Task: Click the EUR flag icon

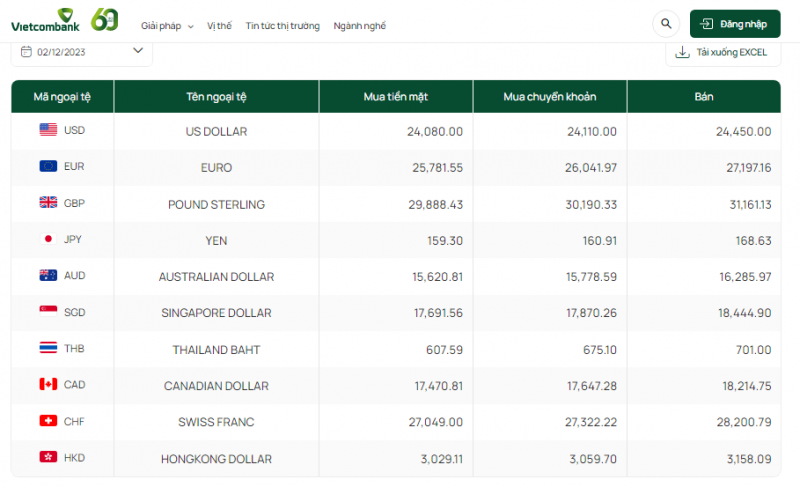Action: pos(48,167)
